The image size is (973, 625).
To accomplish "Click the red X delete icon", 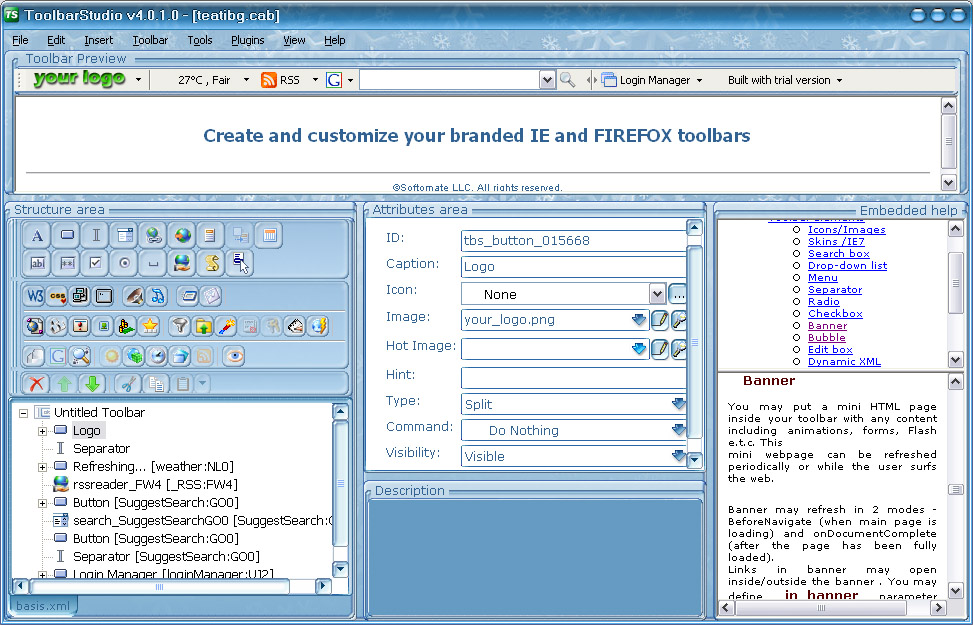I will tap(37, 384).
